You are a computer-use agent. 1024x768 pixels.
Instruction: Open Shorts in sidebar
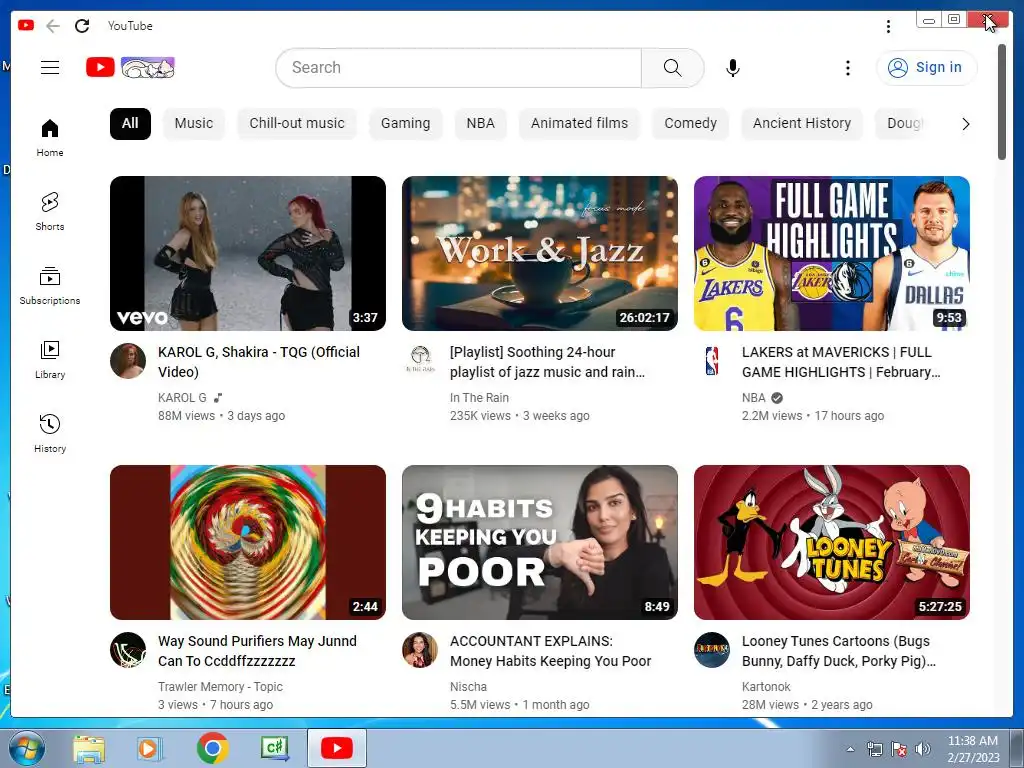[x=50, y=212]
